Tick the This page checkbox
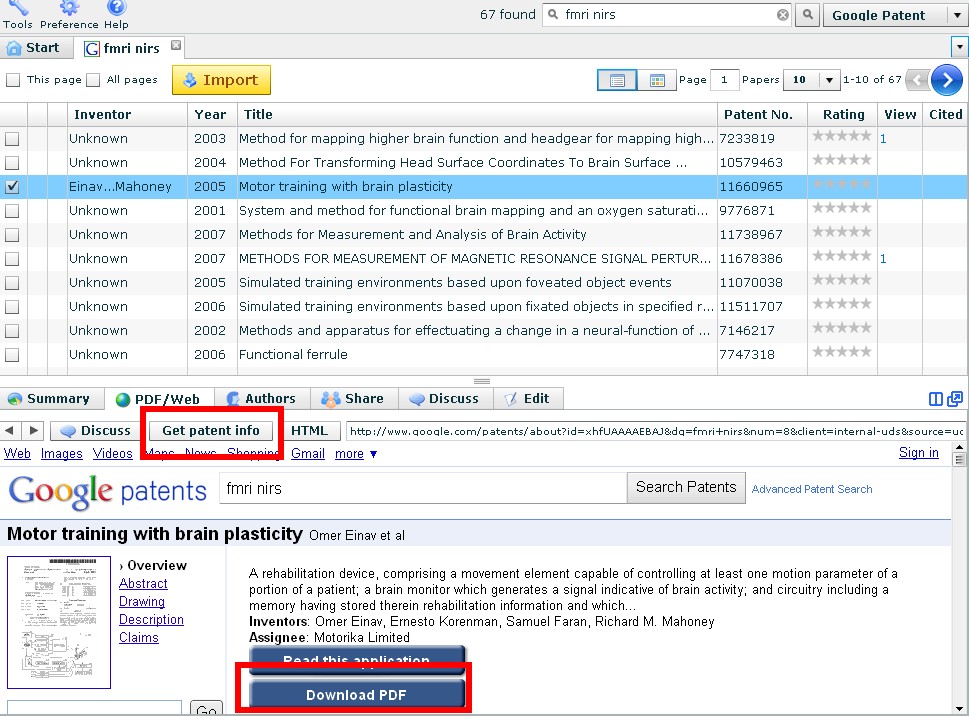969x716 pixels. pyautogui.click(x=13, y=80)
